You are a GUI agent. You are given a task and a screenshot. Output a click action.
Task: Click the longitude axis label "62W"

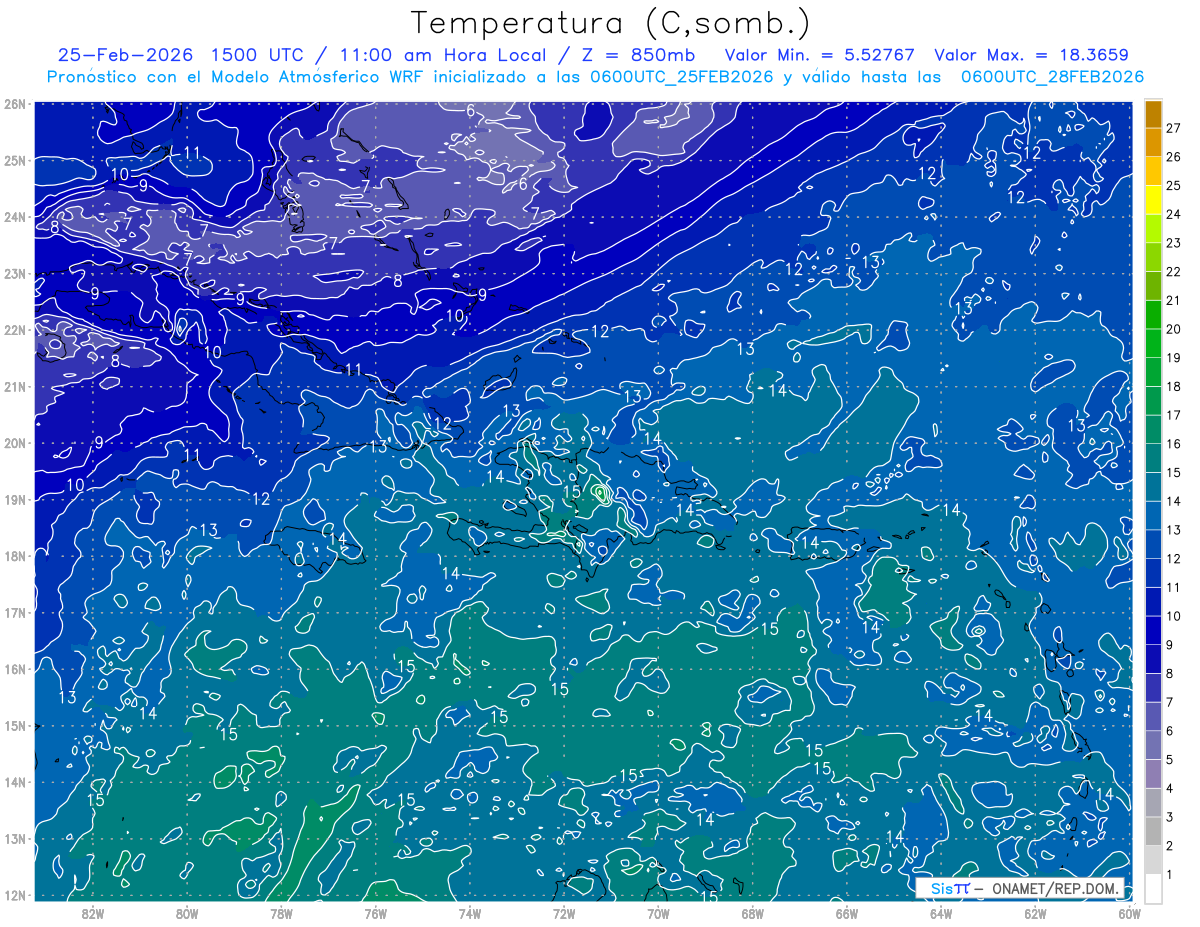pyautogui.click(x=1036, y=912)
